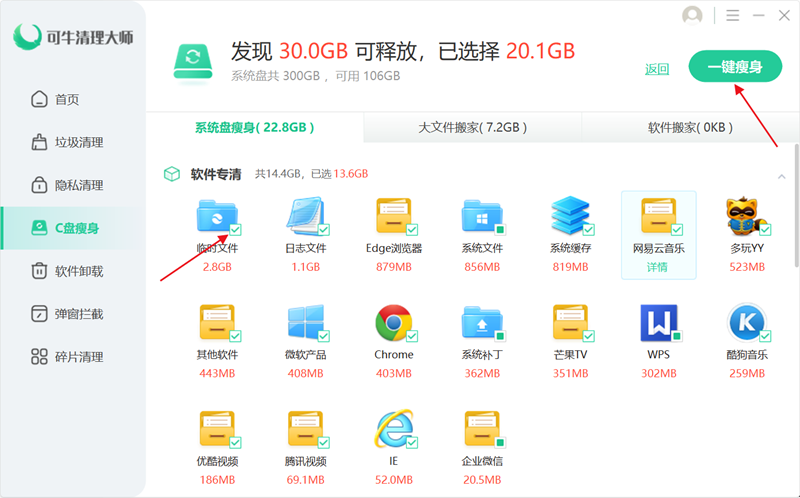The image size is (800, 498).
Task: Click the 系统文件 folder icon
Action: pyautogui.click(x=482, y=216)
